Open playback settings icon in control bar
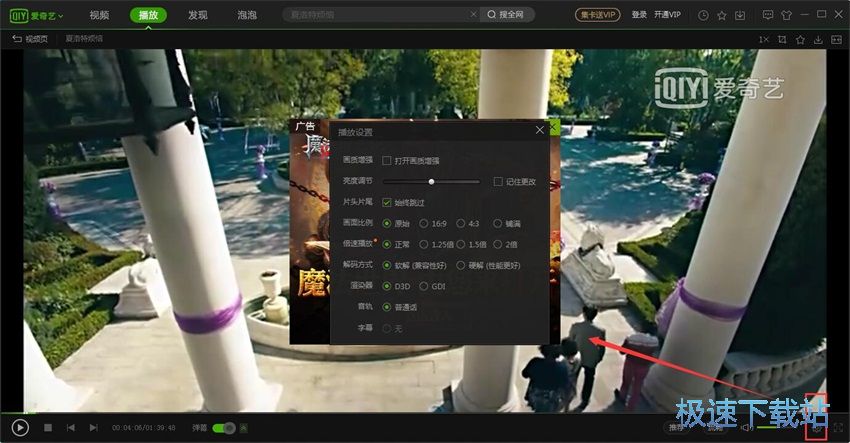The image size is (850, 443). coord(816,428)
